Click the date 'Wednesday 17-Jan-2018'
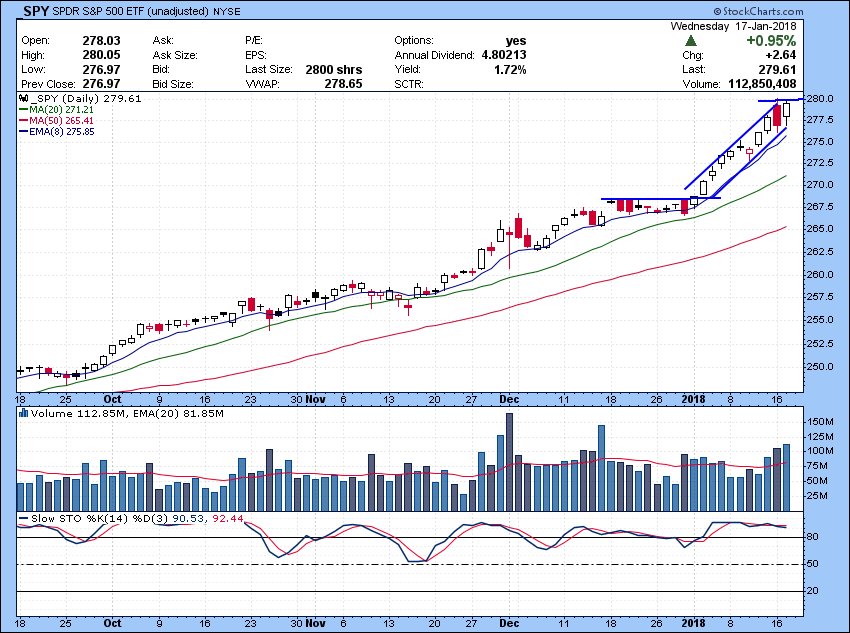This screenshot has width=850, height=633. [x=733, y=26]
